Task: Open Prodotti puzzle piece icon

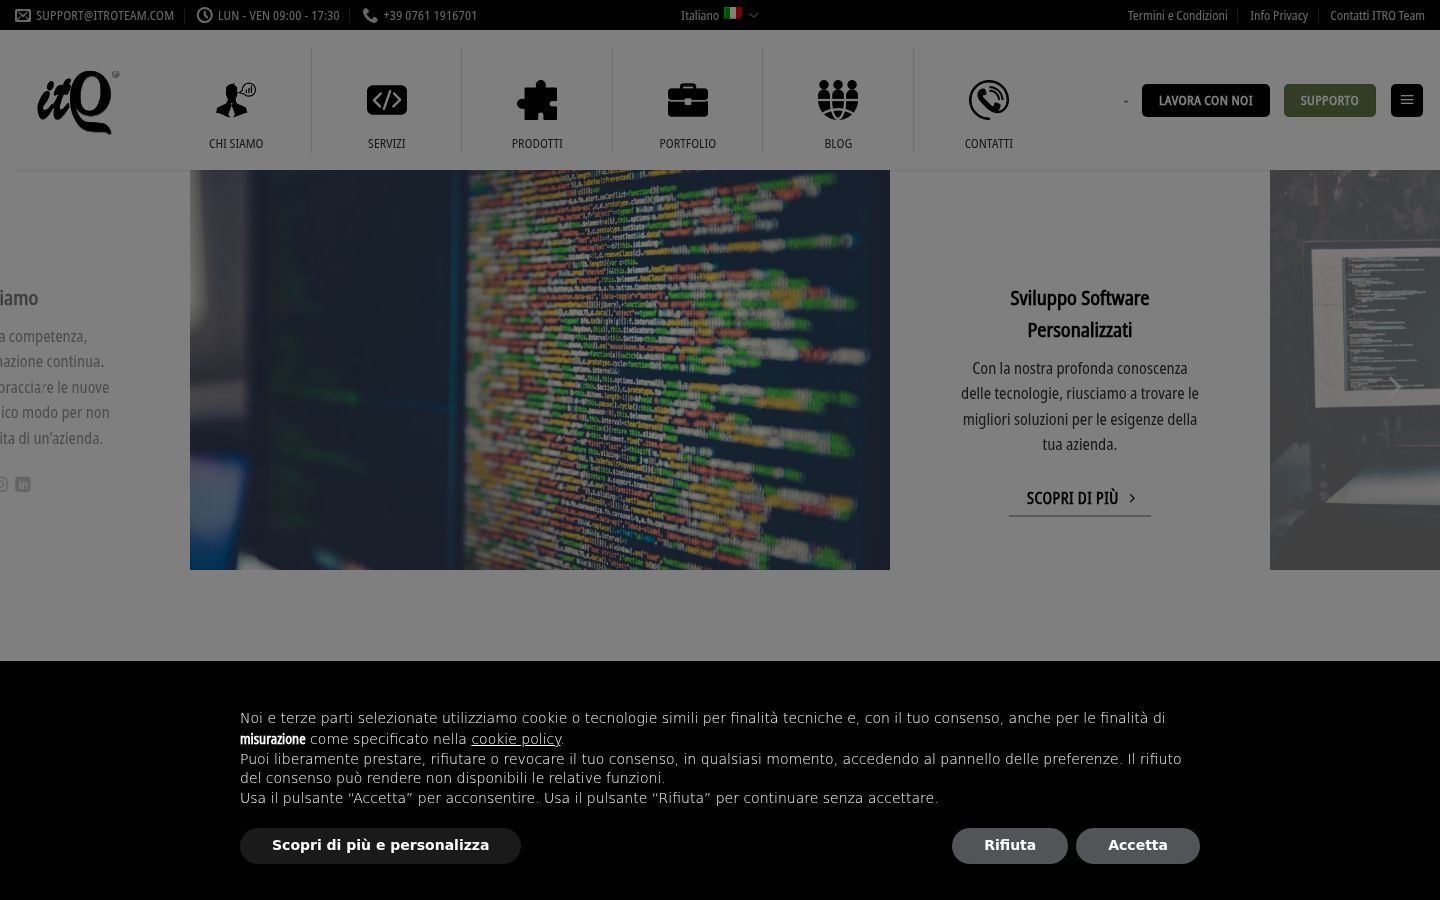Action: [537, 100]
